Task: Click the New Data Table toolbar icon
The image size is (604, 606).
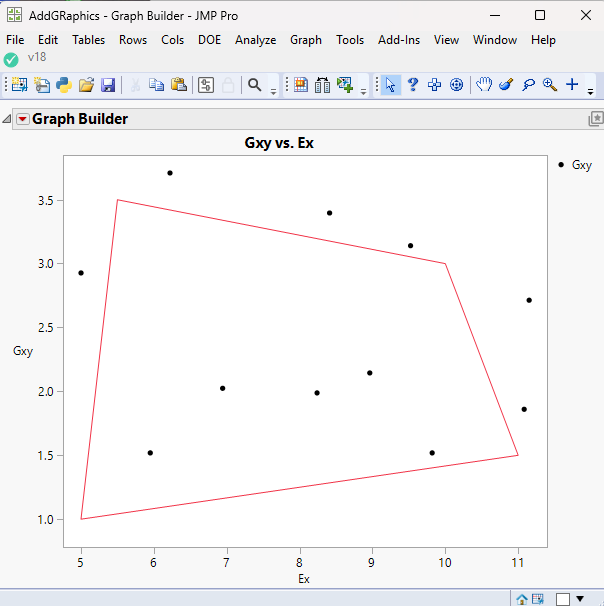Action: pyautogui.click(x=19, y=85)
